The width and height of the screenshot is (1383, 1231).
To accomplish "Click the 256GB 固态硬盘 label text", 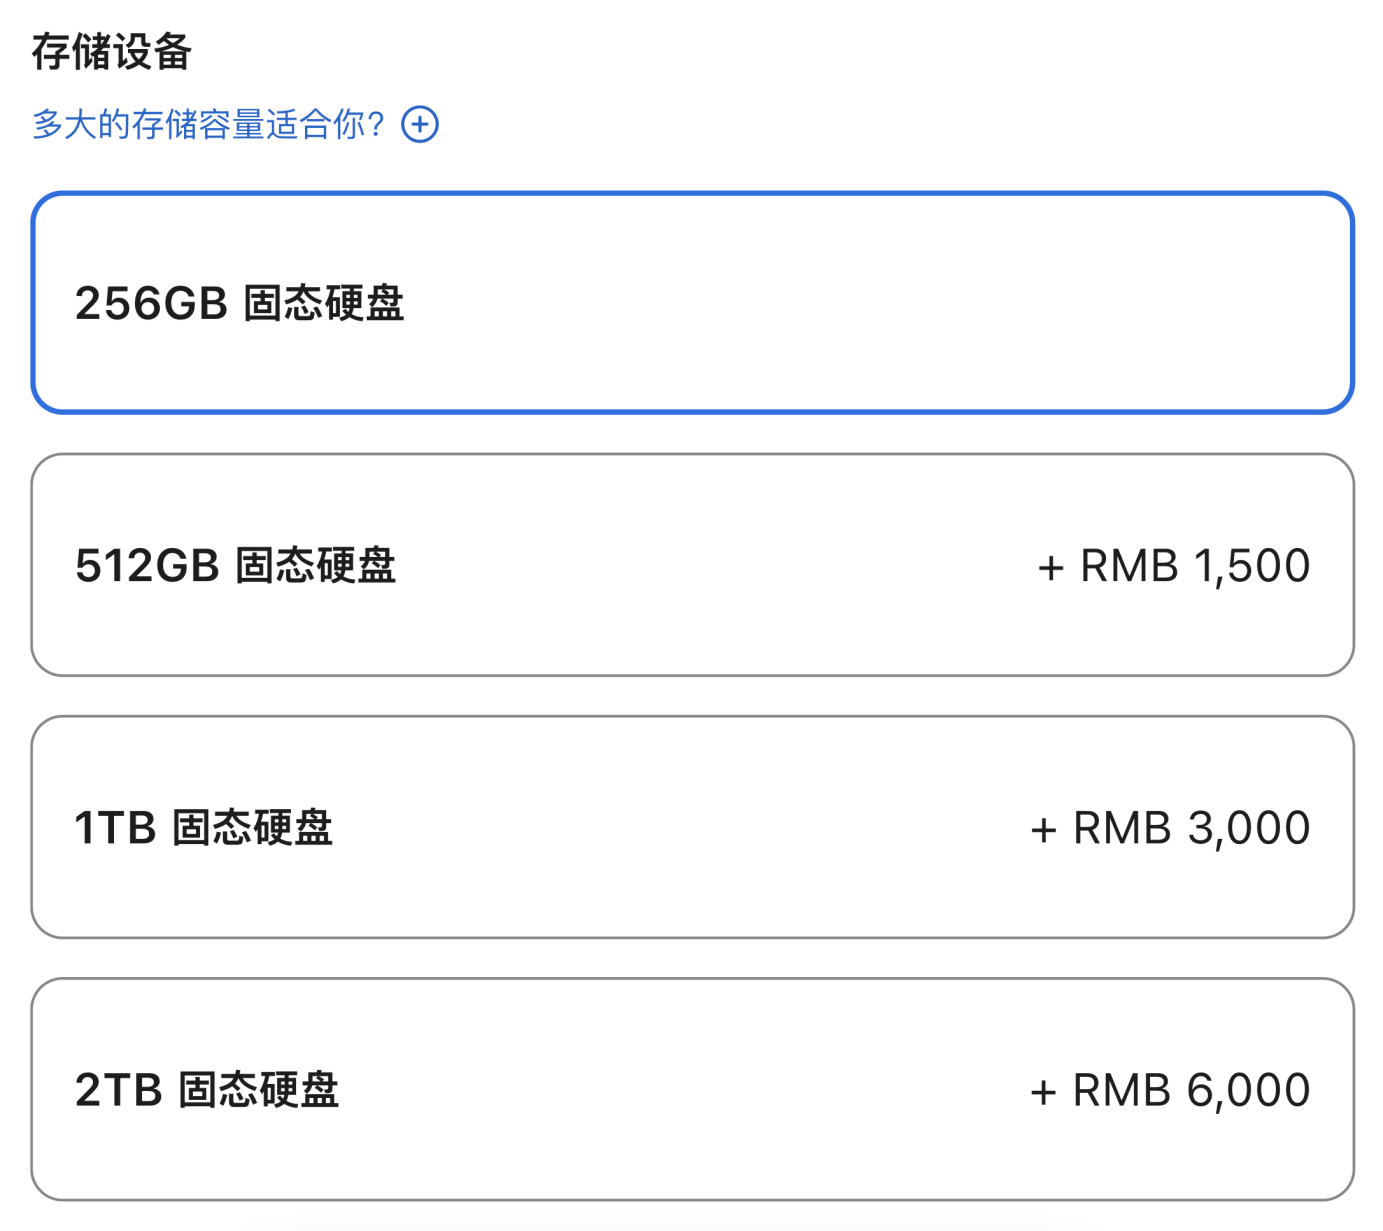I will [x=239, y=304].
